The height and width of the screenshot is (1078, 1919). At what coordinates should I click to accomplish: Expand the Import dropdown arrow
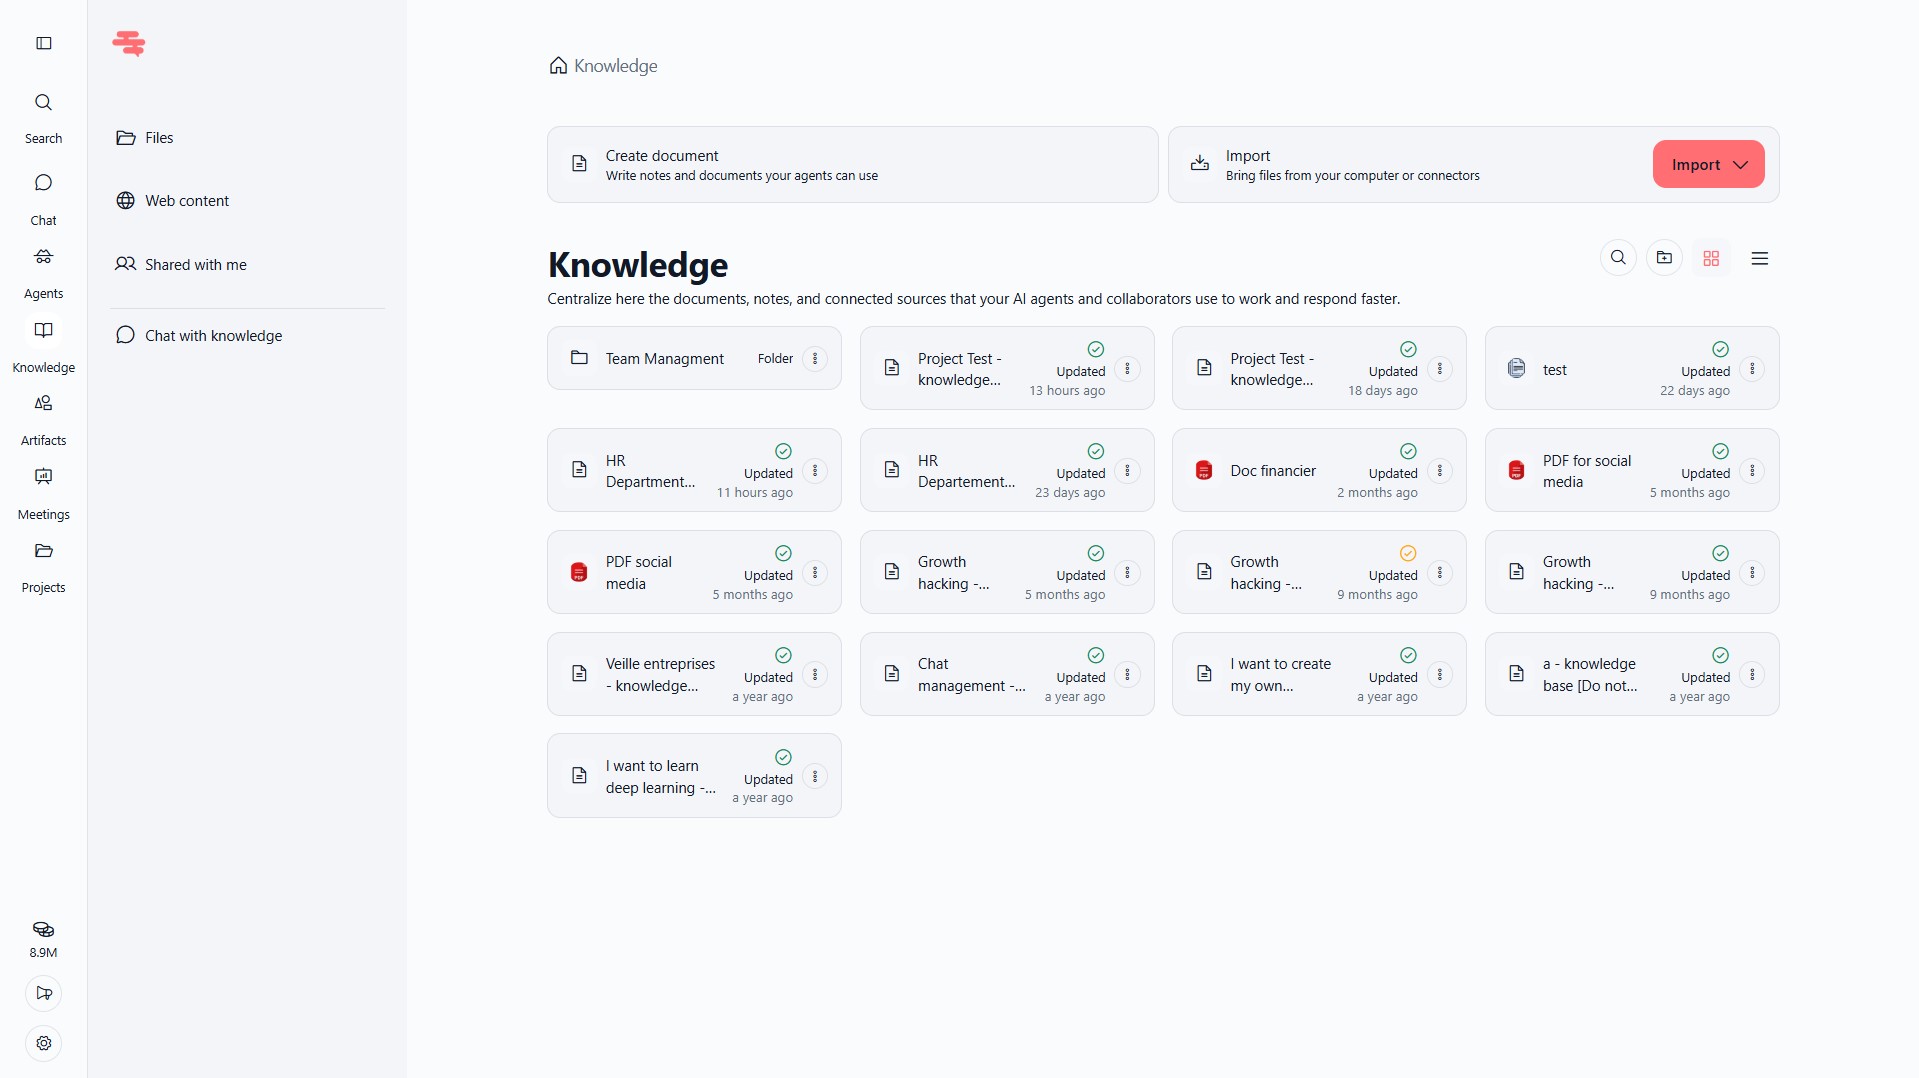click(x=1740, y=164)
